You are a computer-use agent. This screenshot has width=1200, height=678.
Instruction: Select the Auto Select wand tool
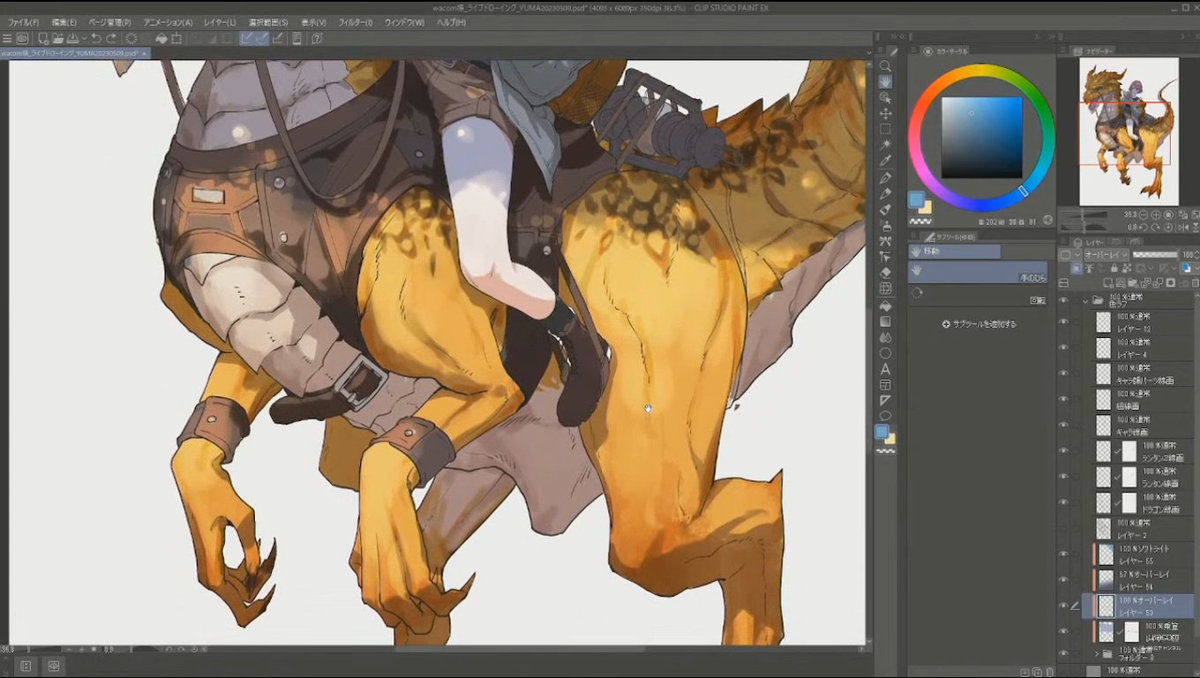click(886, 145)
